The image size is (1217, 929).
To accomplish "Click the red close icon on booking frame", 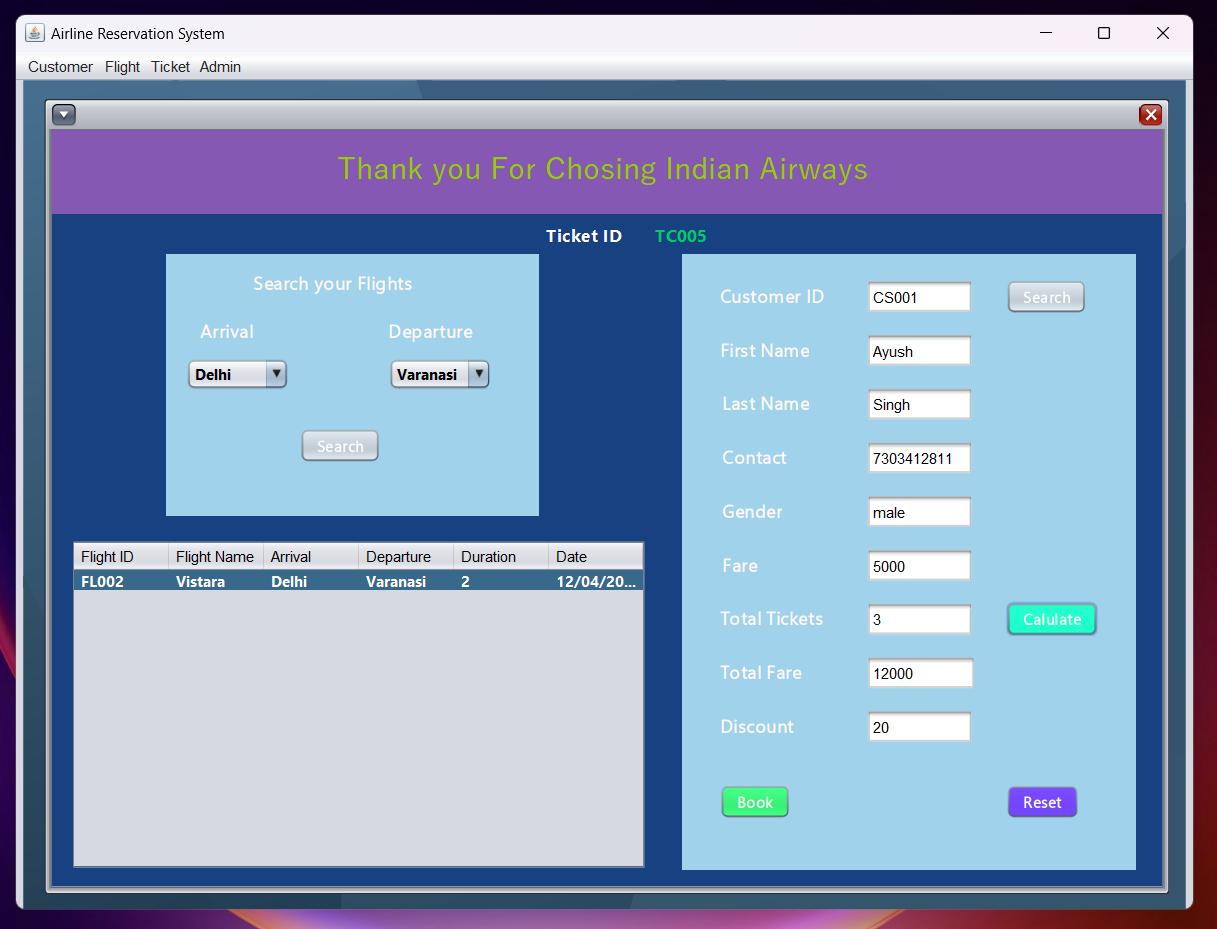I will coord(1151,114).
